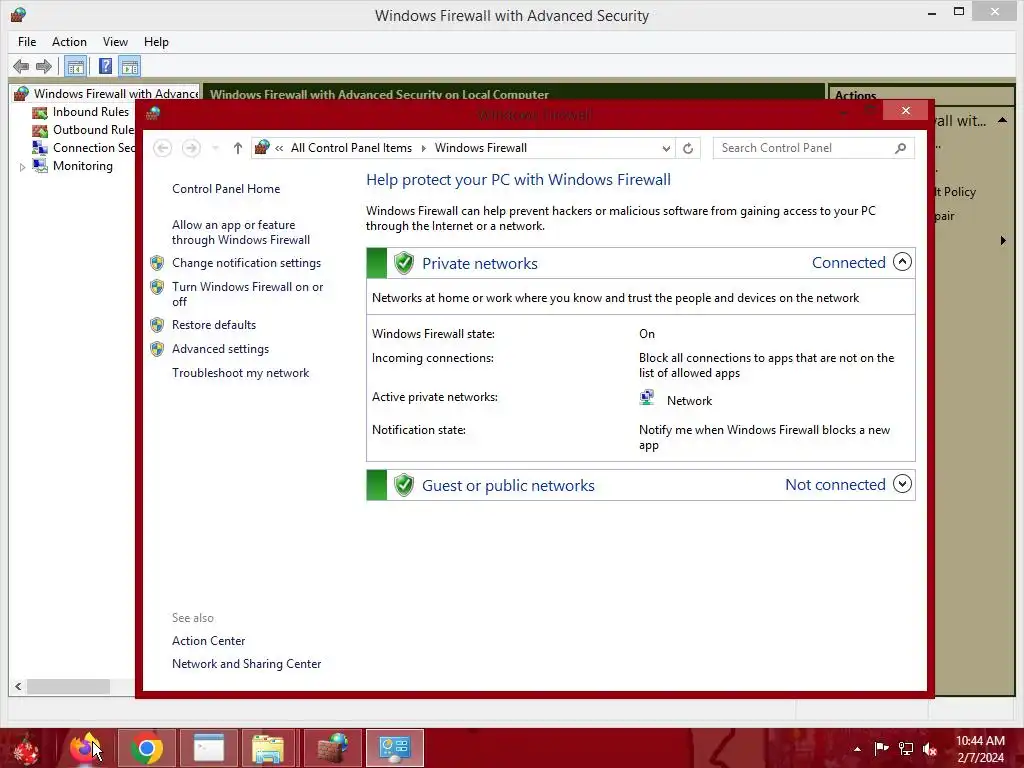Toggle the Show/Hide Console Tree toolbar button
1024x768 pixels.
pyautogui.click(x=76, y=66)
